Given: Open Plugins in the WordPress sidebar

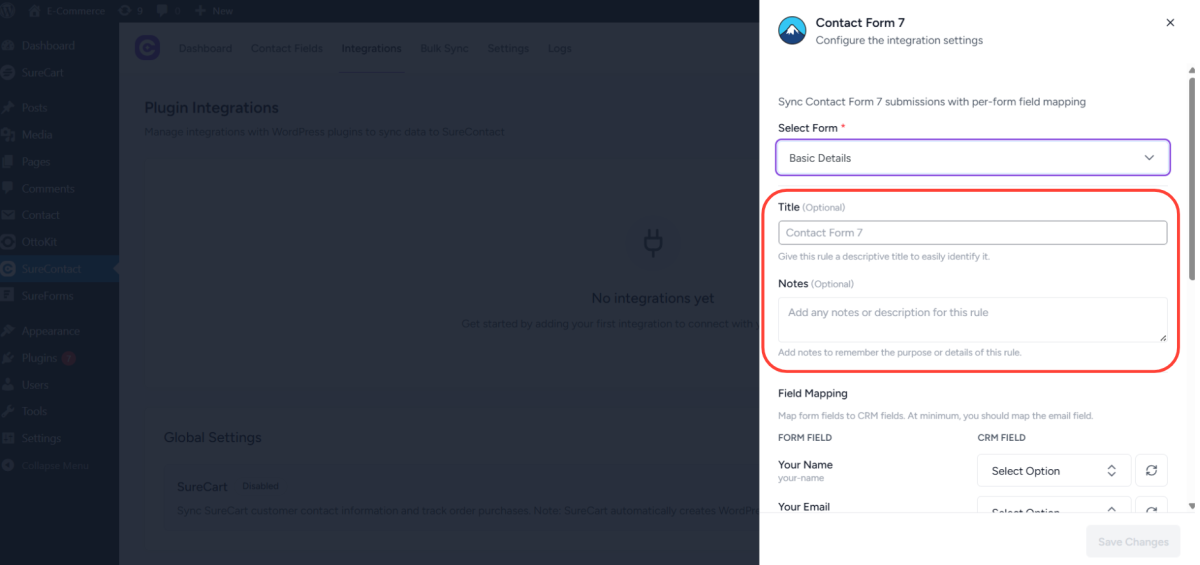Looking at the screenshot, I should (40, 358).
